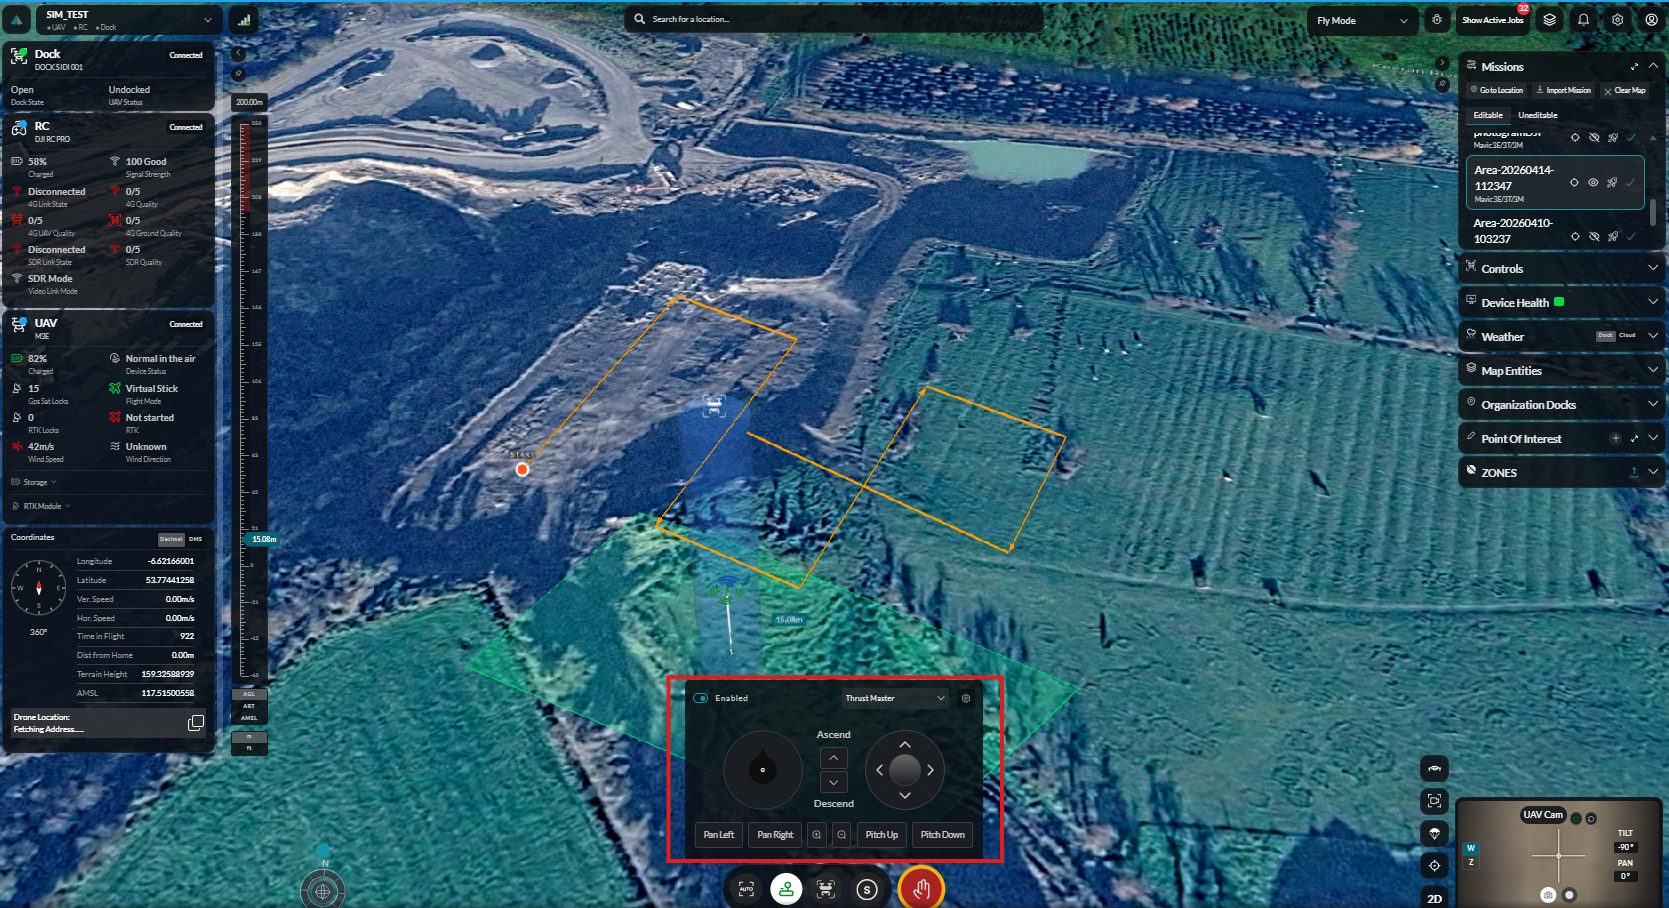Select the DMS coordinates format tab
The image size is (1669, 908).
pos(196,539)
